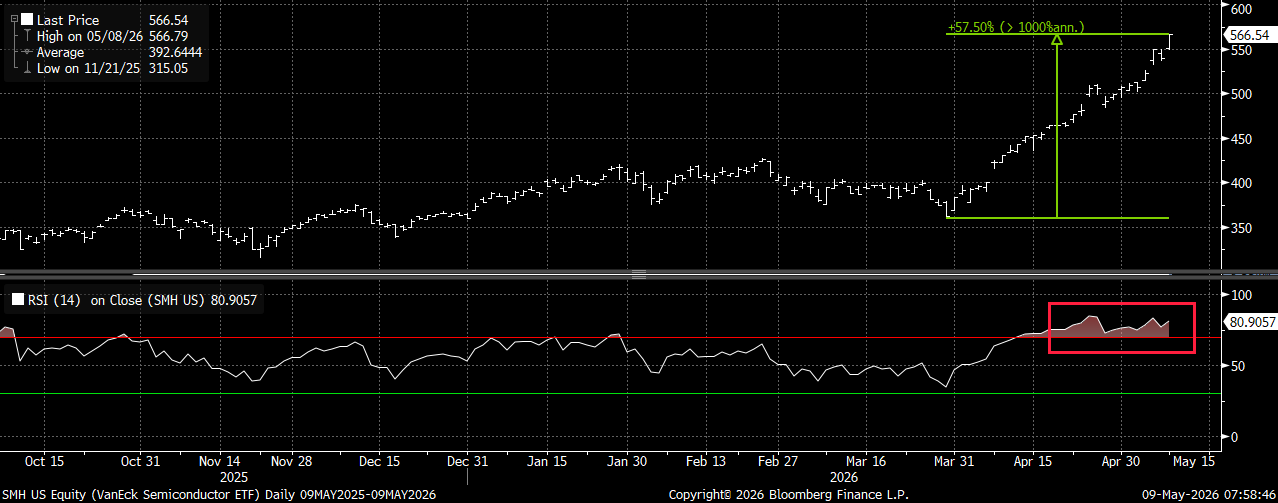
Task: Click the 'Jan 15' date axis label
Action: (548, 462)
